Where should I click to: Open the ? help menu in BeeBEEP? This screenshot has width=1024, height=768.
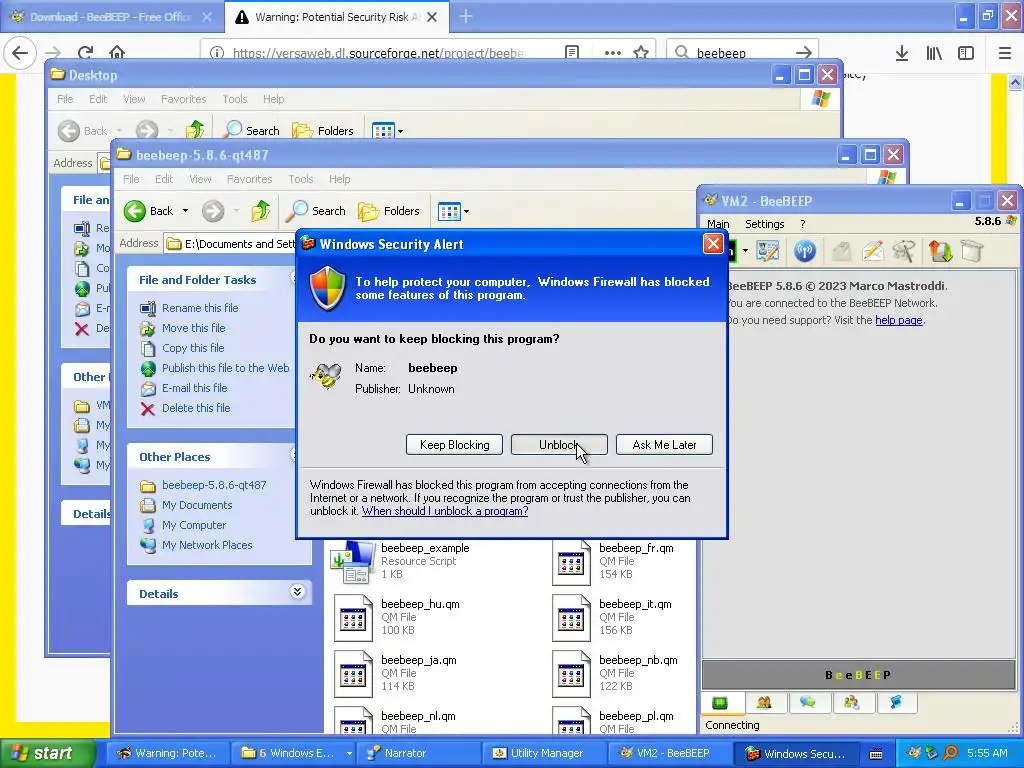pyautogui.click(x=803, y=224)
